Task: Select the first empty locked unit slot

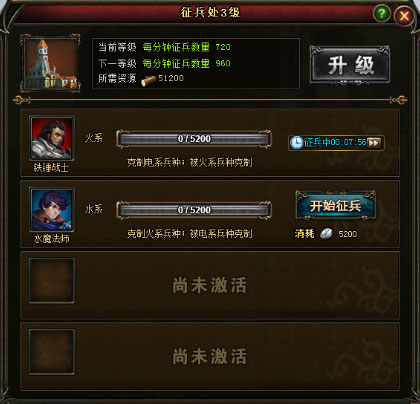Action: point(52,281)
